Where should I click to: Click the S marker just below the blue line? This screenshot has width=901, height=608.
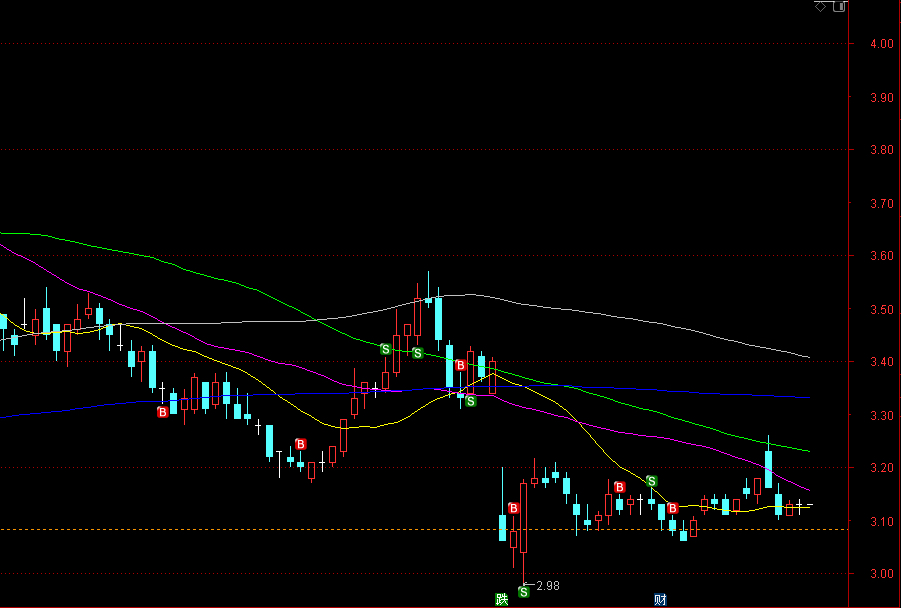(471, 401)
